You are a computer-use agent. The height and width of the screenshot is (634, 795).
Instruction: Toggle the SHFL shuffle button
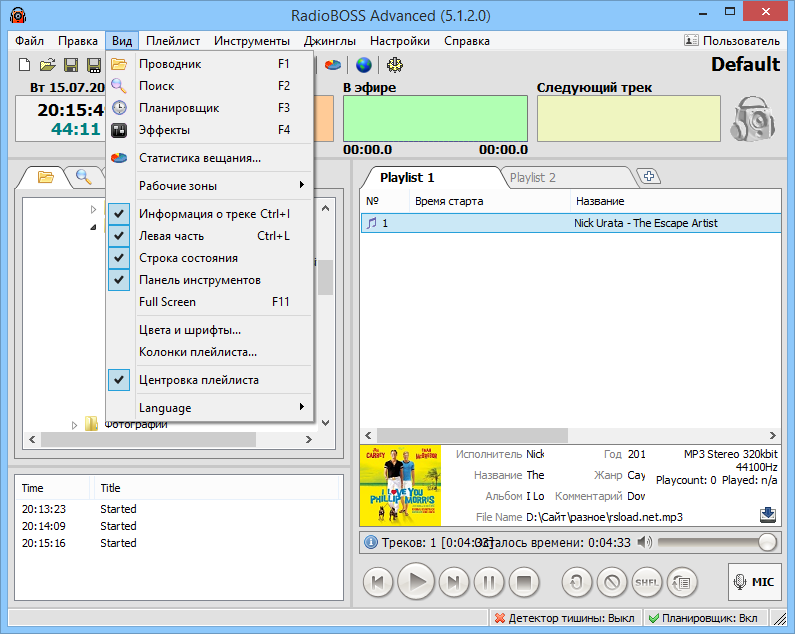647,582
